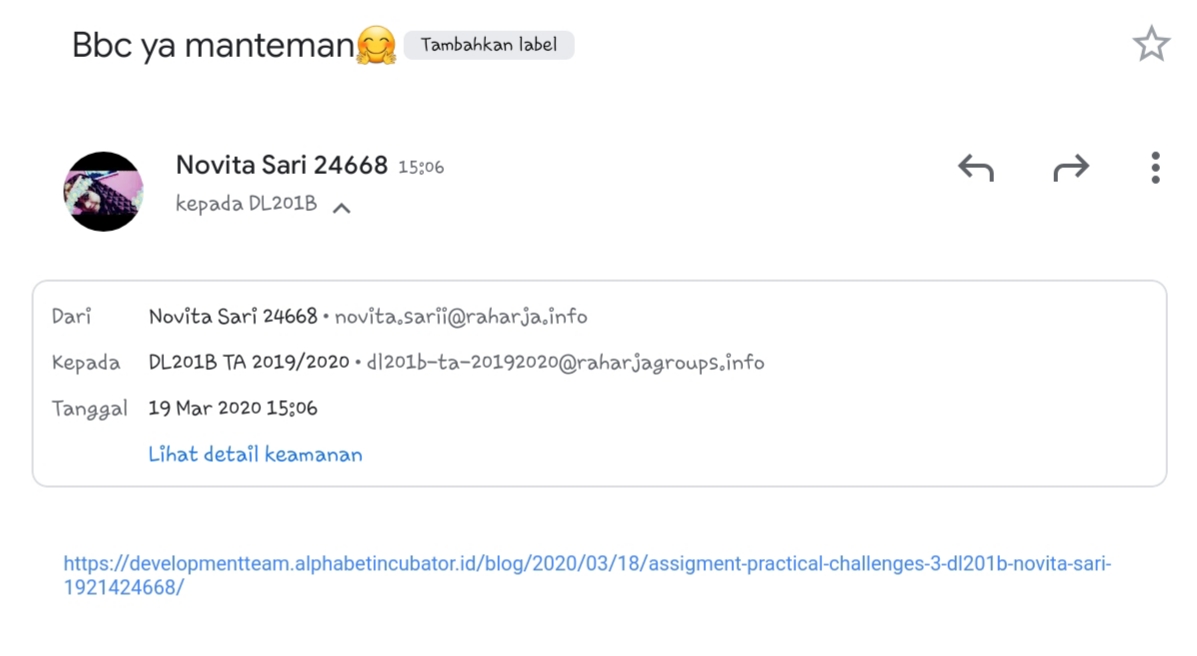
Task: Star this email message
Action: [x=1151, y=44]
